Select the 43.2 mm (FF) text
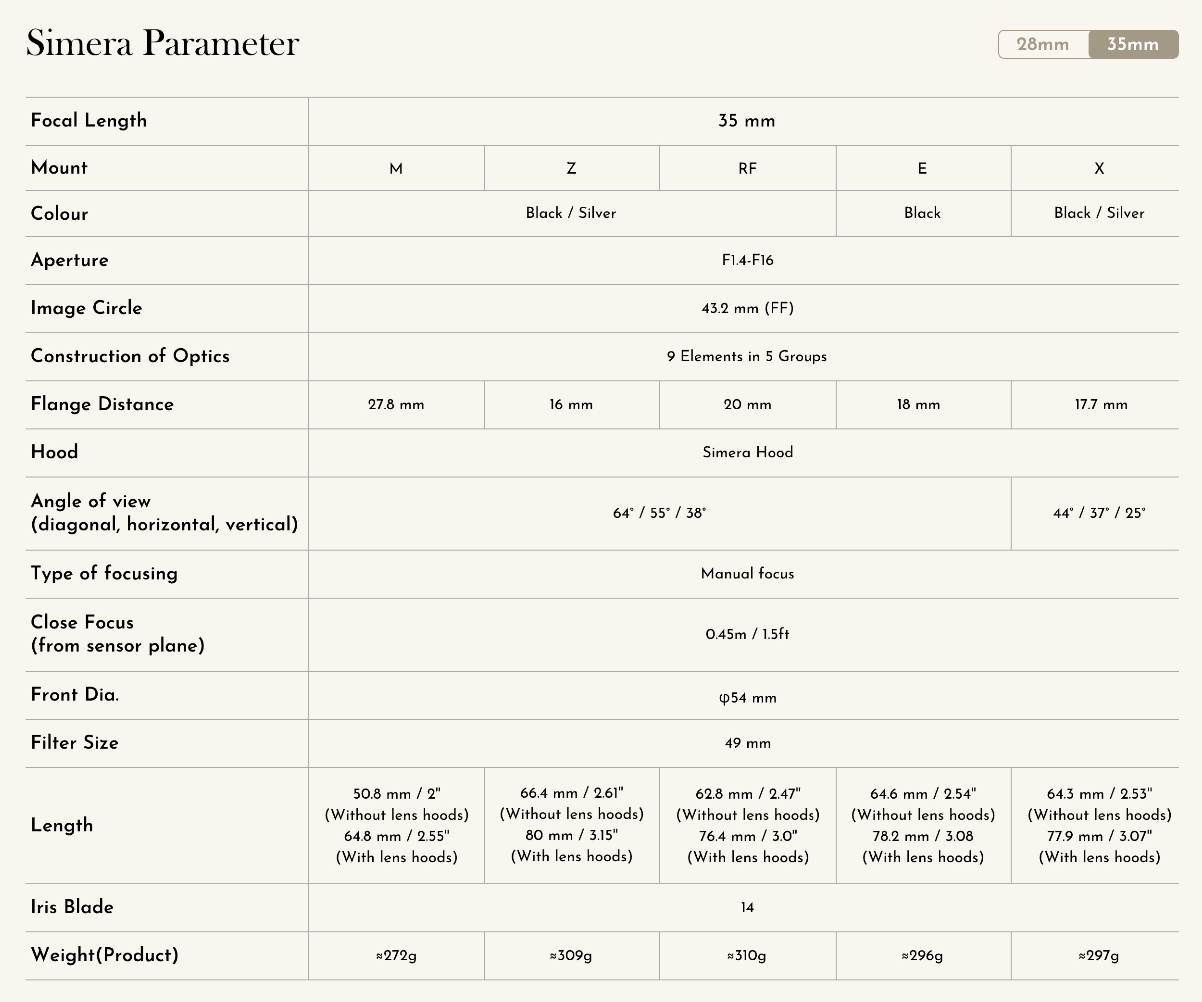1202x1002 pixels. coord(747,308)
